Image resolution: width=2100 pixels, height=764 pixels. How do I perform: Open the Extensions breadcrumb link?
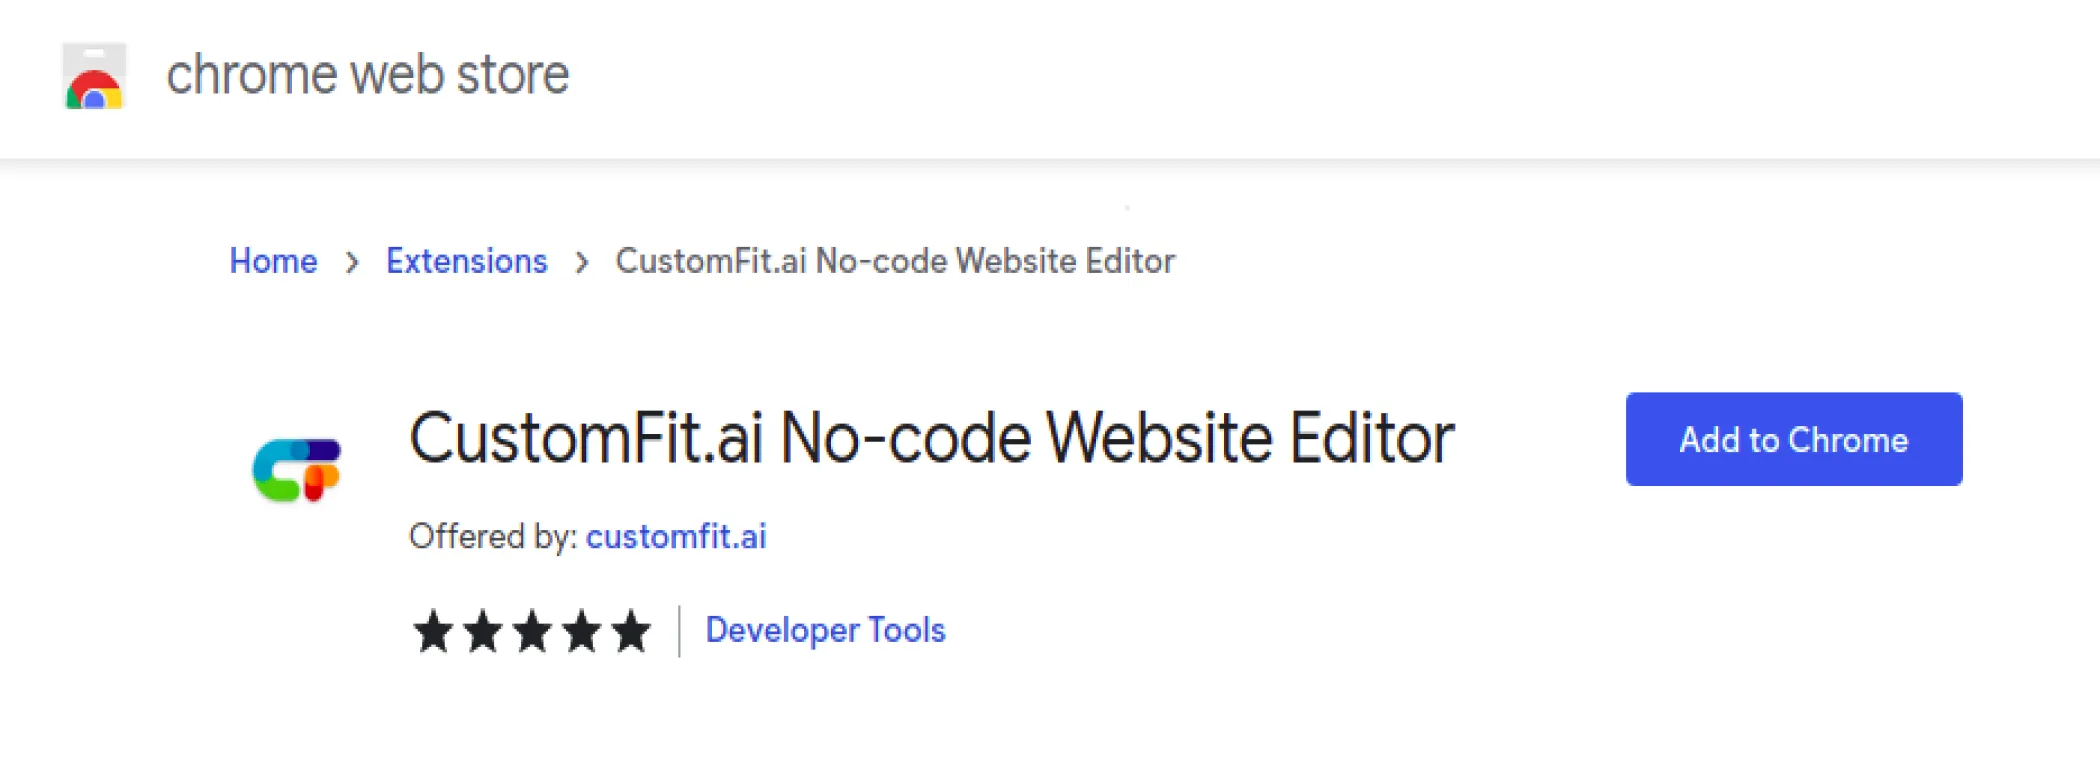pyautogui.click(x=466, y=261)
